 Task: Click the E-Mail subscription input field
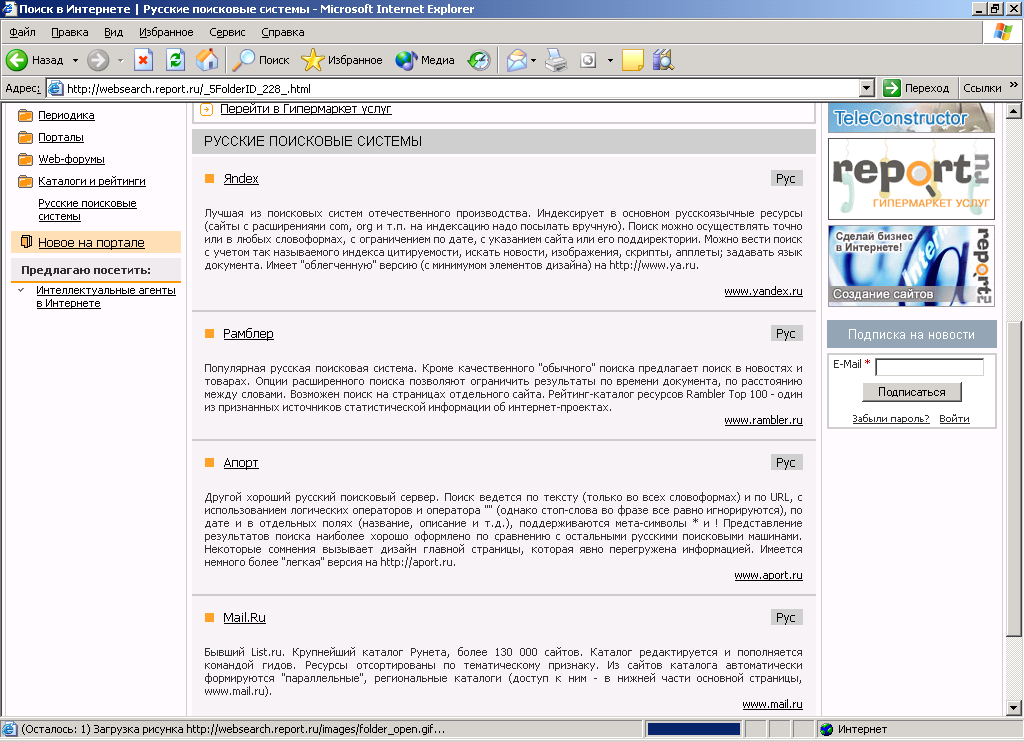tap(929, 367)
